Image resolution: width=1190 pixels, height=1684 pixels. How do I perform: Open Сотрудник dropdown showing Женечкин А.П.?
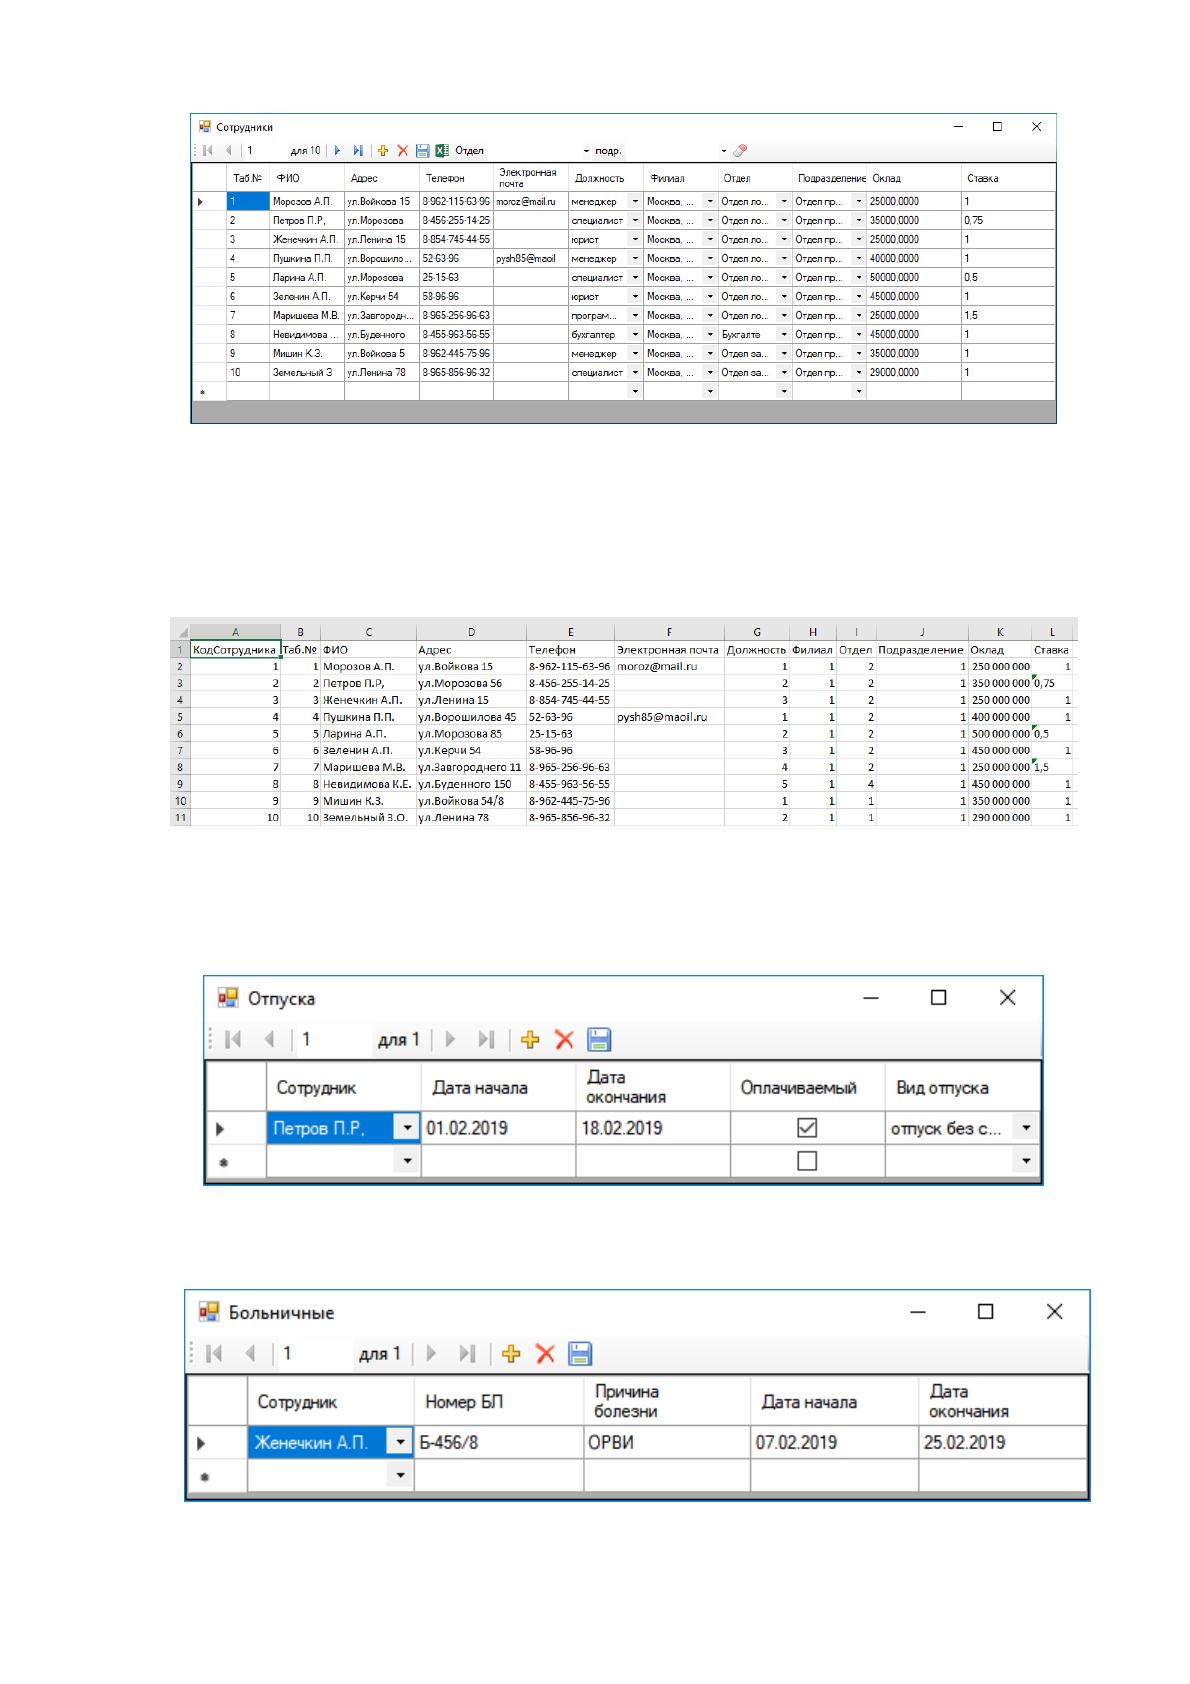click(x=400, y=1443)
